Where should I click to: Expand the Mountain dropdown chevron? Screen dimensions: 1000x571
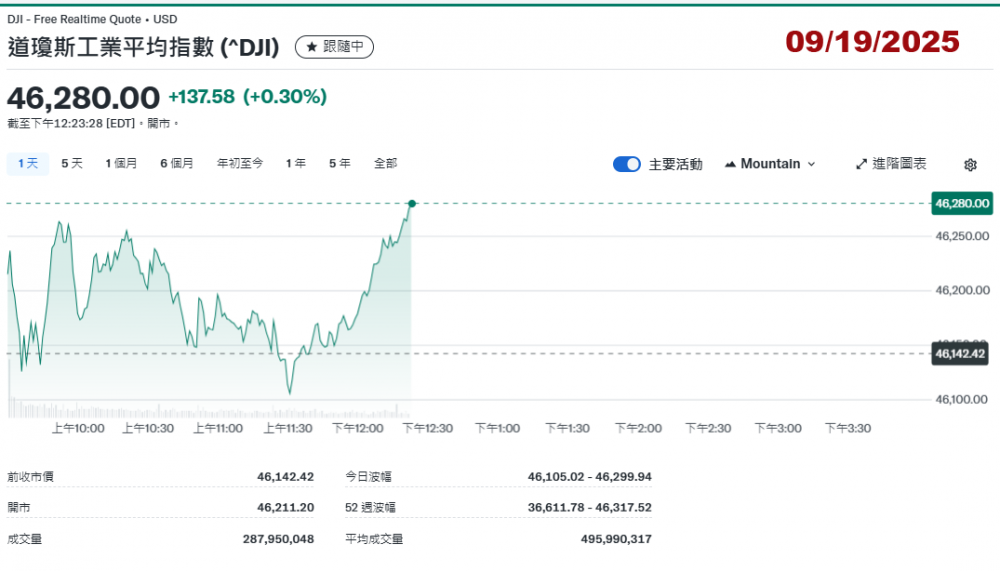811,164
